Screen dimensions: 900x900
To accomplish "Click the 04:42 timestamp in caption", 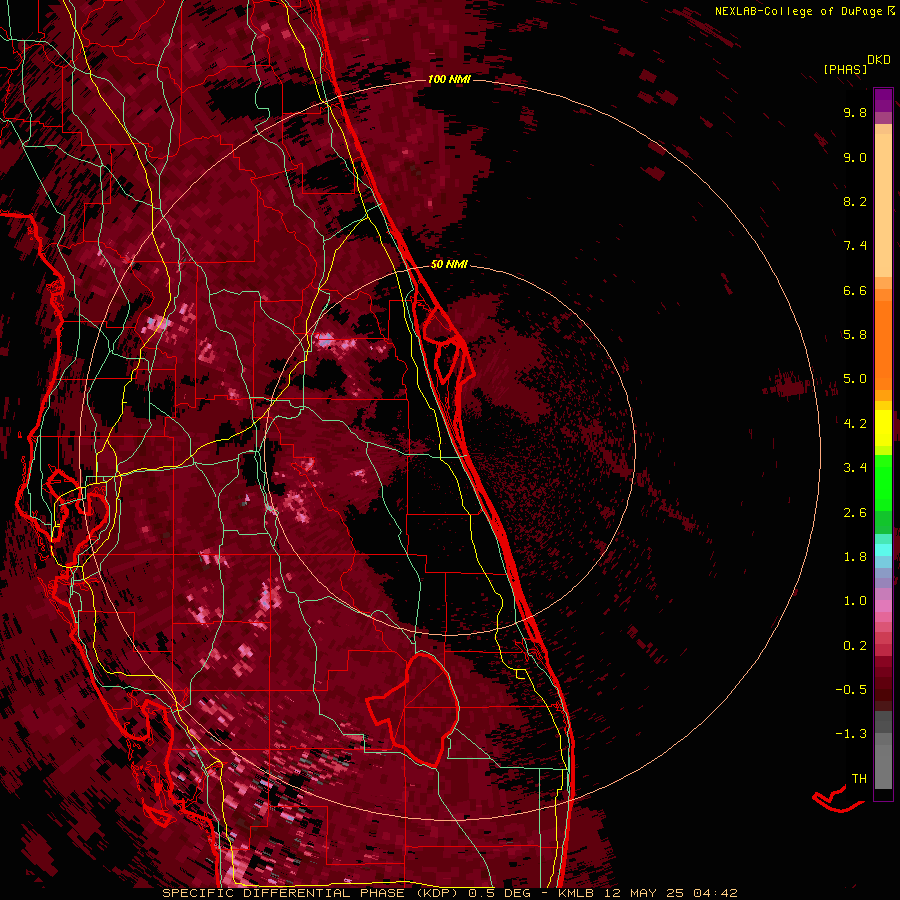I will coord(715,893).
